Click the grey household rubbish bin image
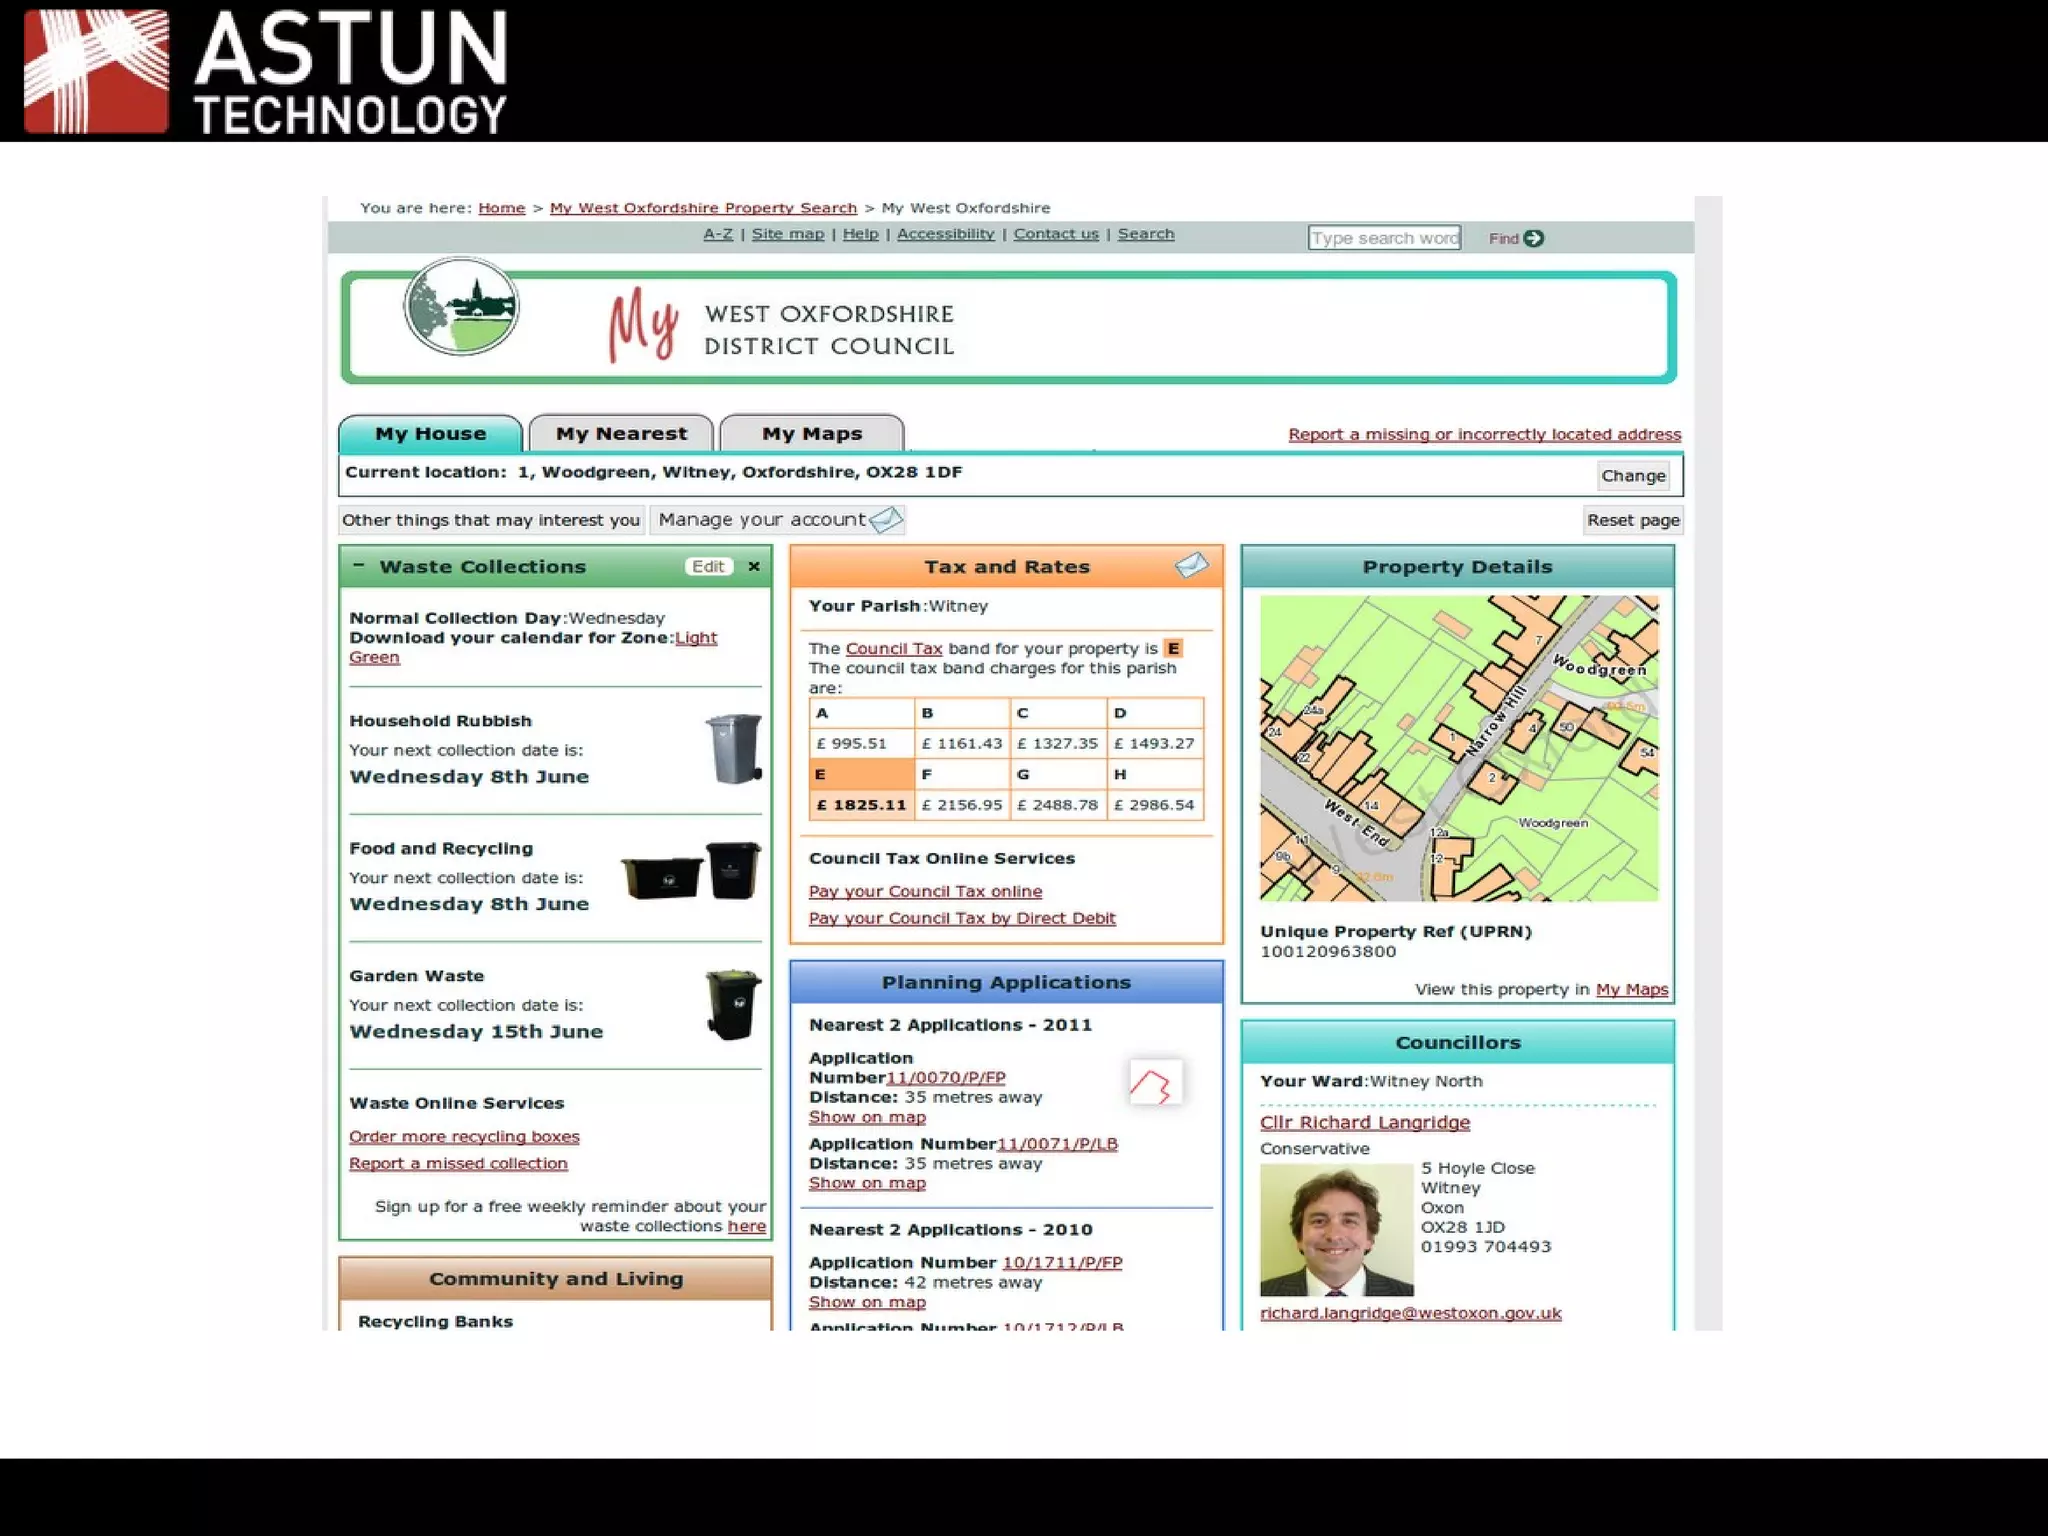Image resolution: width=2048 pixels, height=1536 pixels. [734, 748]
